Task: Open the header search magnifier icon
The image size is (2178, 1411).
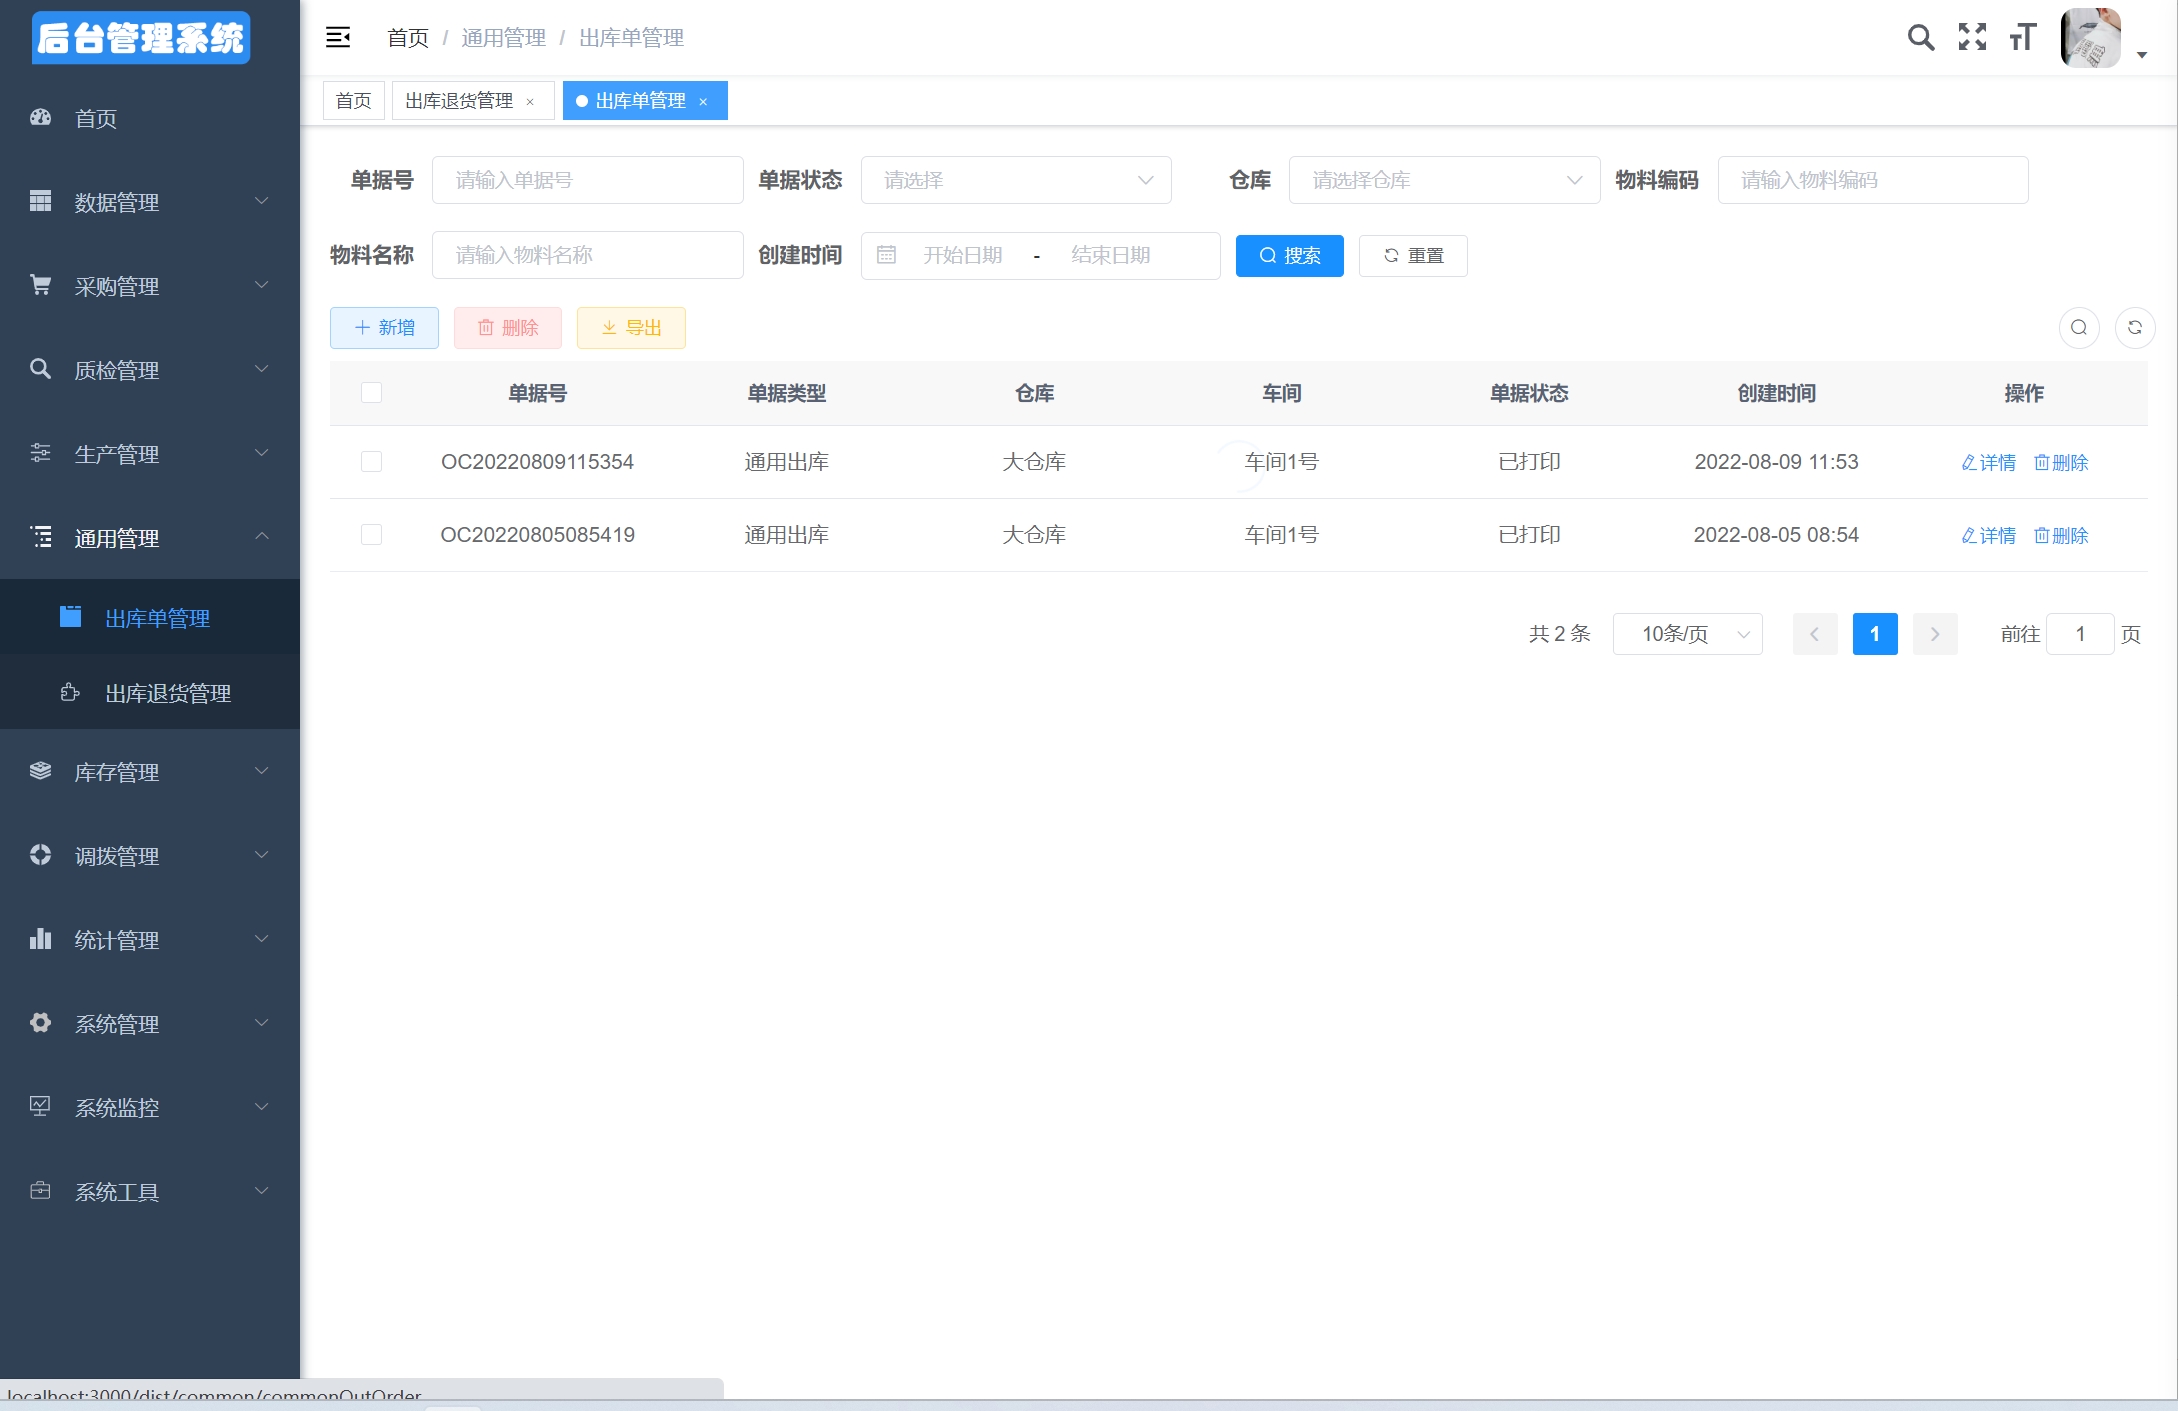Action: coord(1920,38)
